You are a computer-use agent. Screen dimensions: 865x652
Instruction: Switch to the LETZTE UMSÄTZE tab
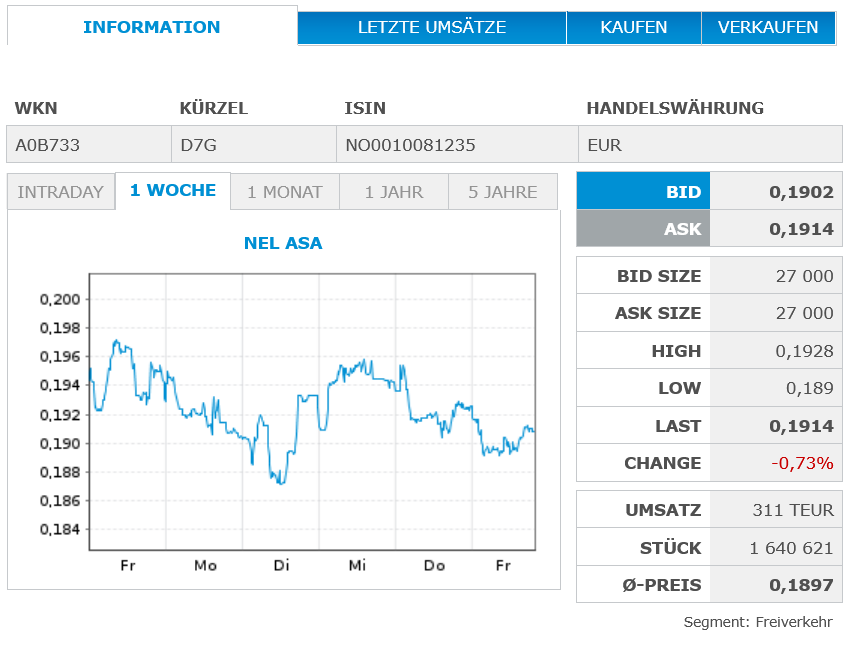click(x=432, y=28)
